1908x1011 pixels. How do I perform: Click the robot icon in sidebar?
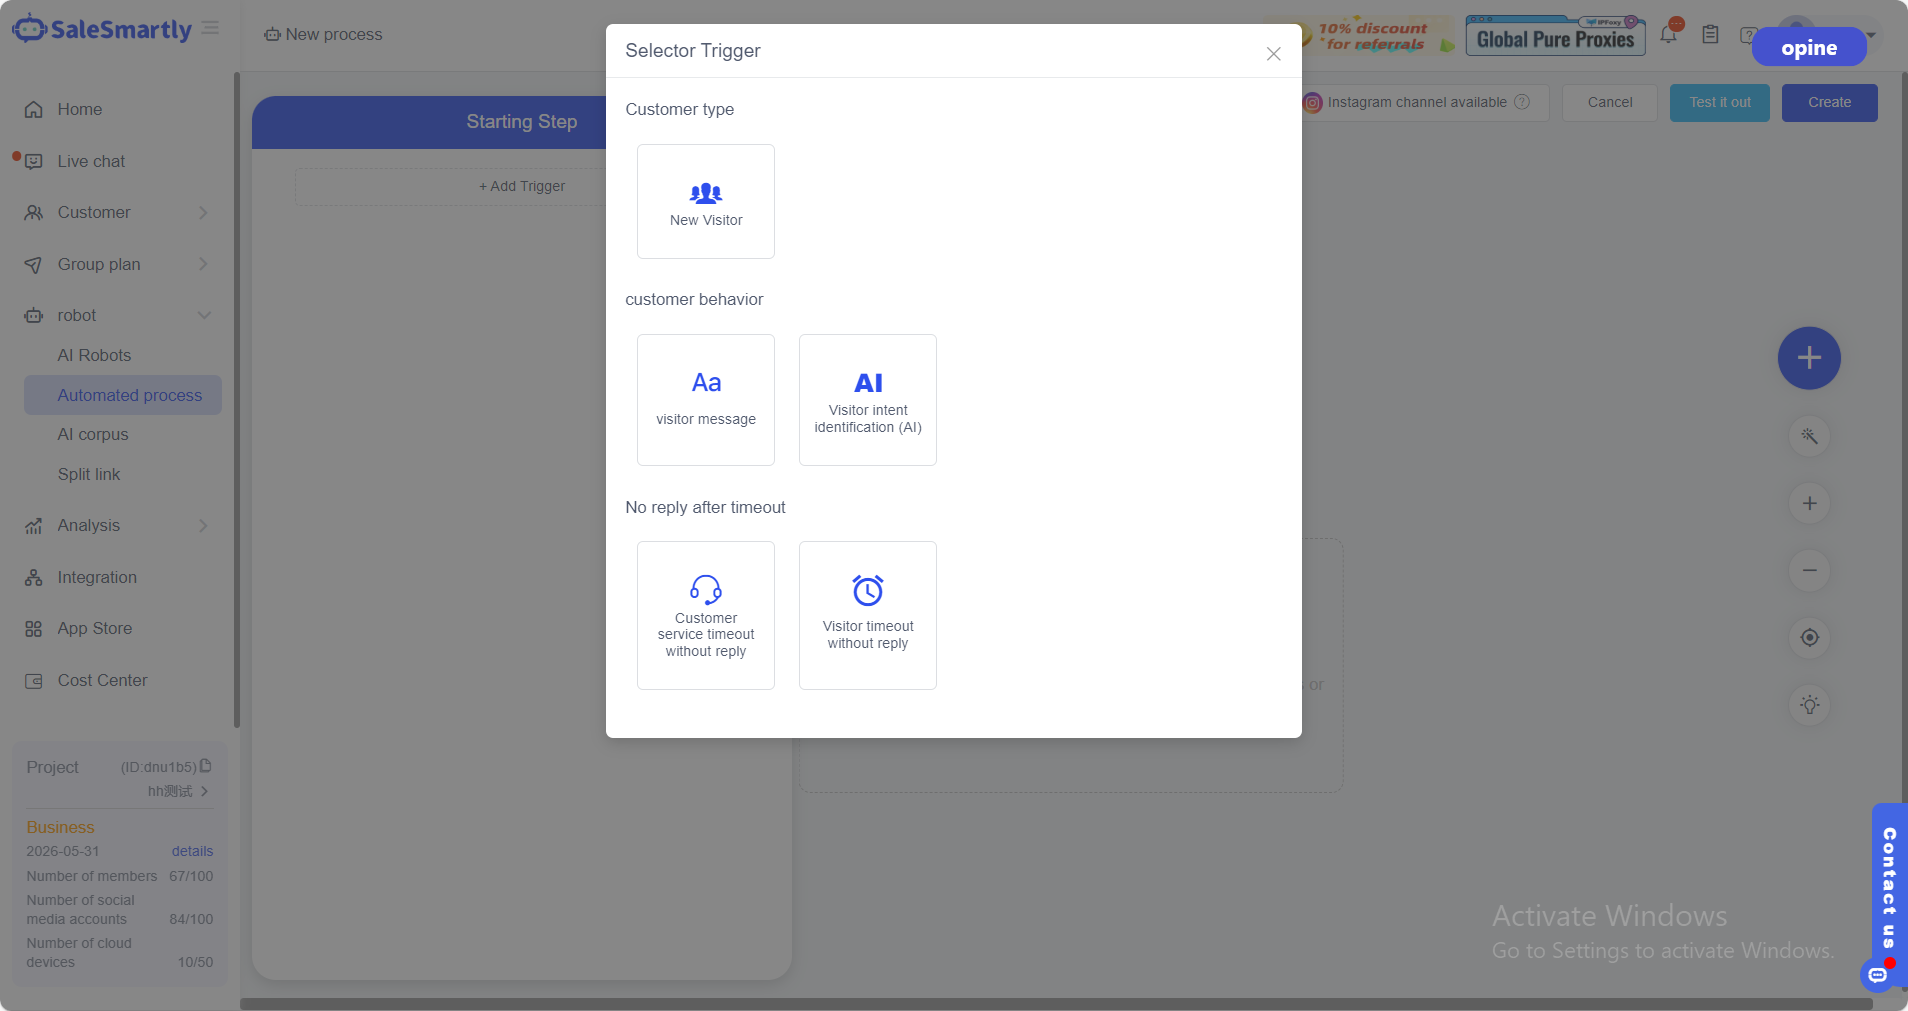pyautogui.click(x=34, y=316)
